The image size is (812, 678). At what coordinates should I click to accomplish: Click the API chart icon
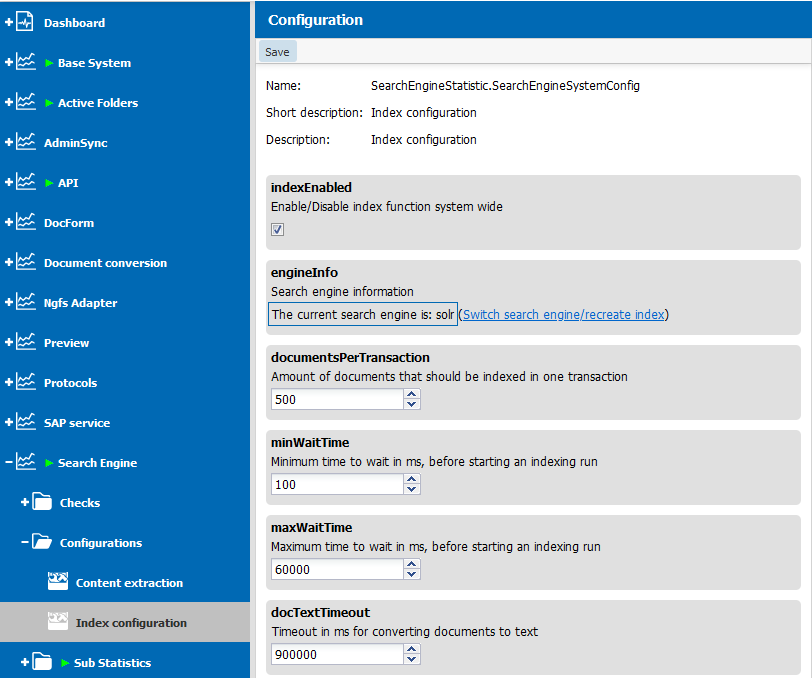pyautogui.click(x=25, y=182)
